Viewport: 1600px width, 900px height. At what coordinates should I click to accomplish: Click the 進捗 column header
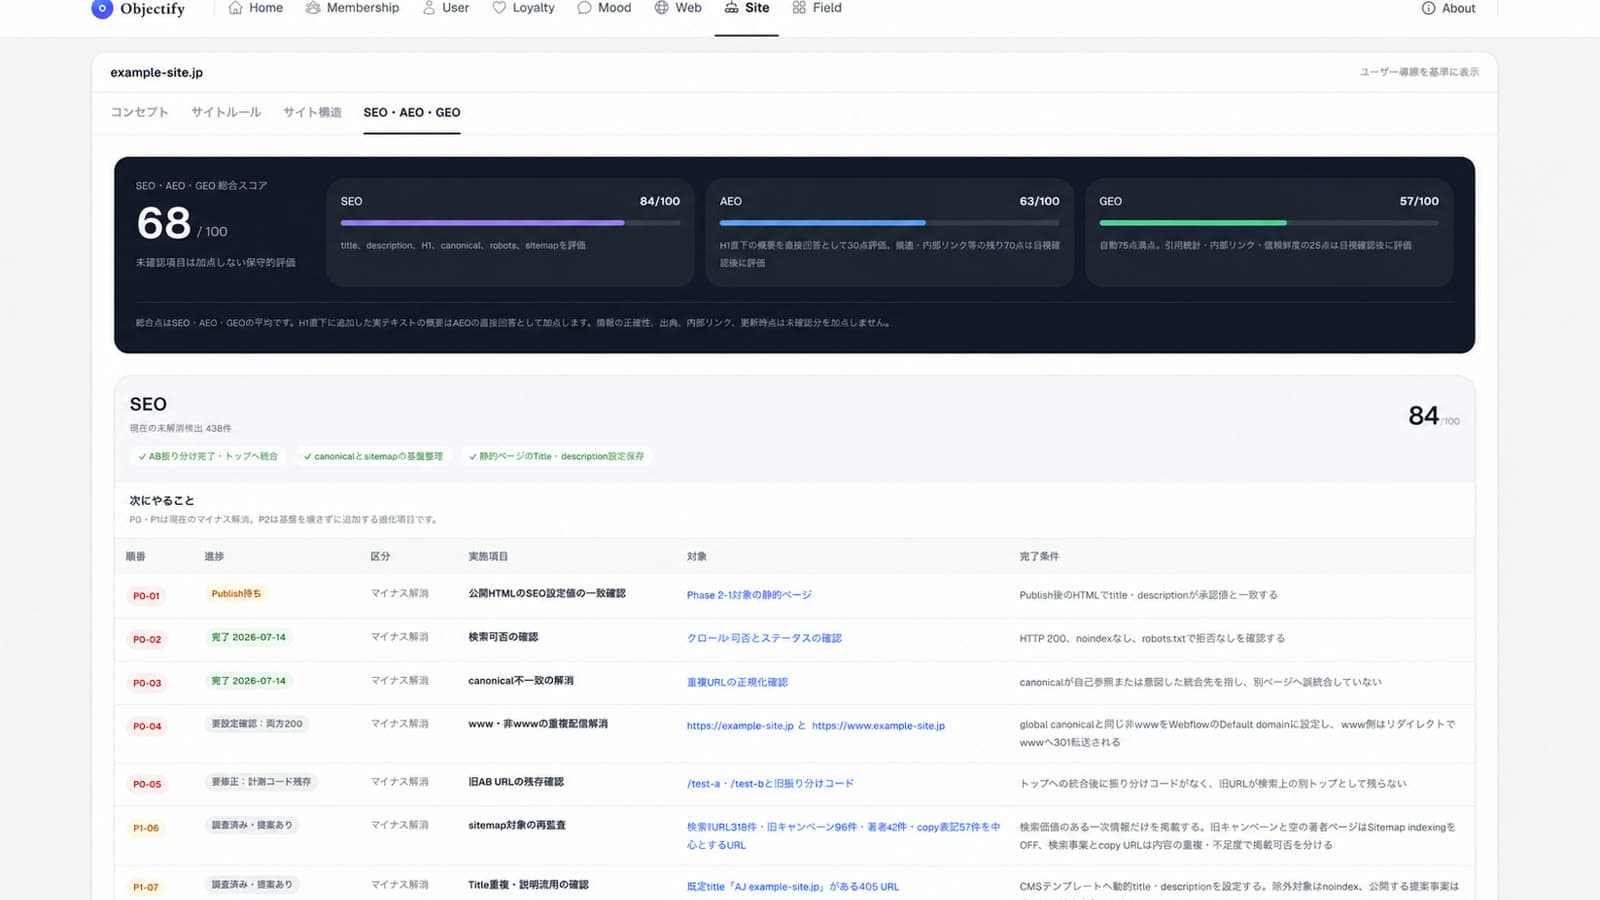(214, 556)
